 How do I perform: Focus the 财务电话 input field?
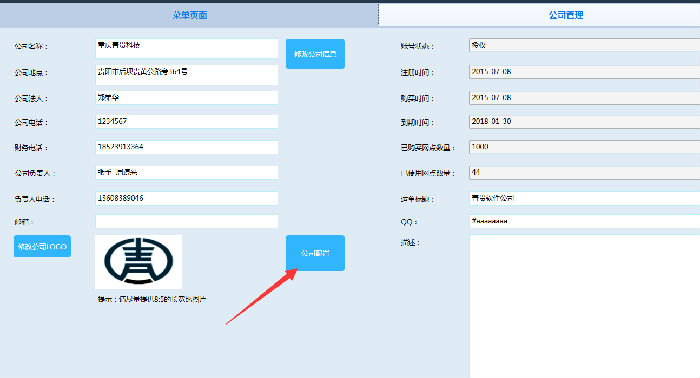tap(187, 147)
